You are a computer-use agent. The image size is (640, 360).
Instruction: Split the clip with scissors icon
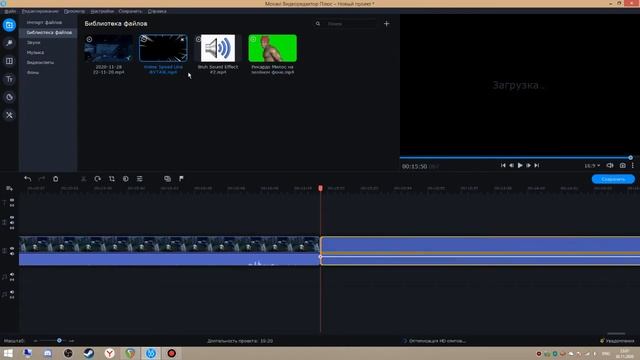[x=83, y=179]
